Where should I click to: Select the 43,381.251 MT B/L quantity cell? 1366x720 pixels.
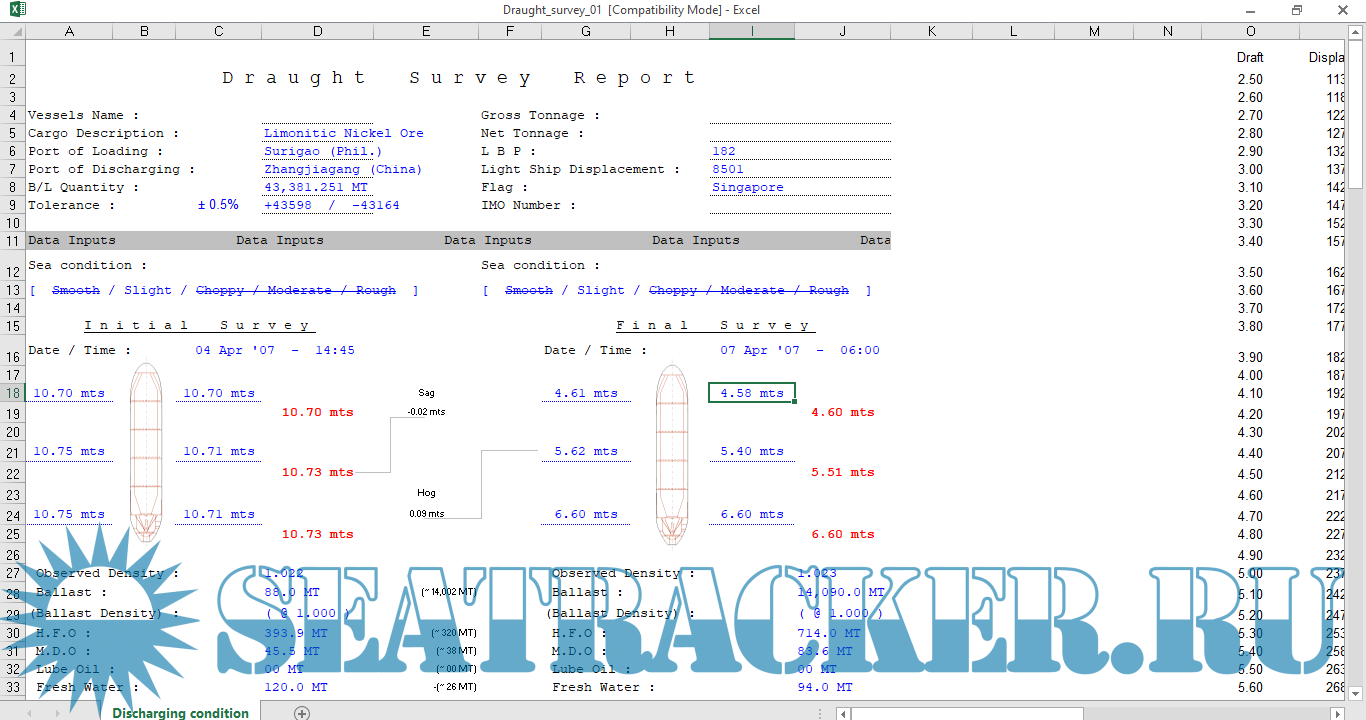pyautogui.click(x=316, y=187)
